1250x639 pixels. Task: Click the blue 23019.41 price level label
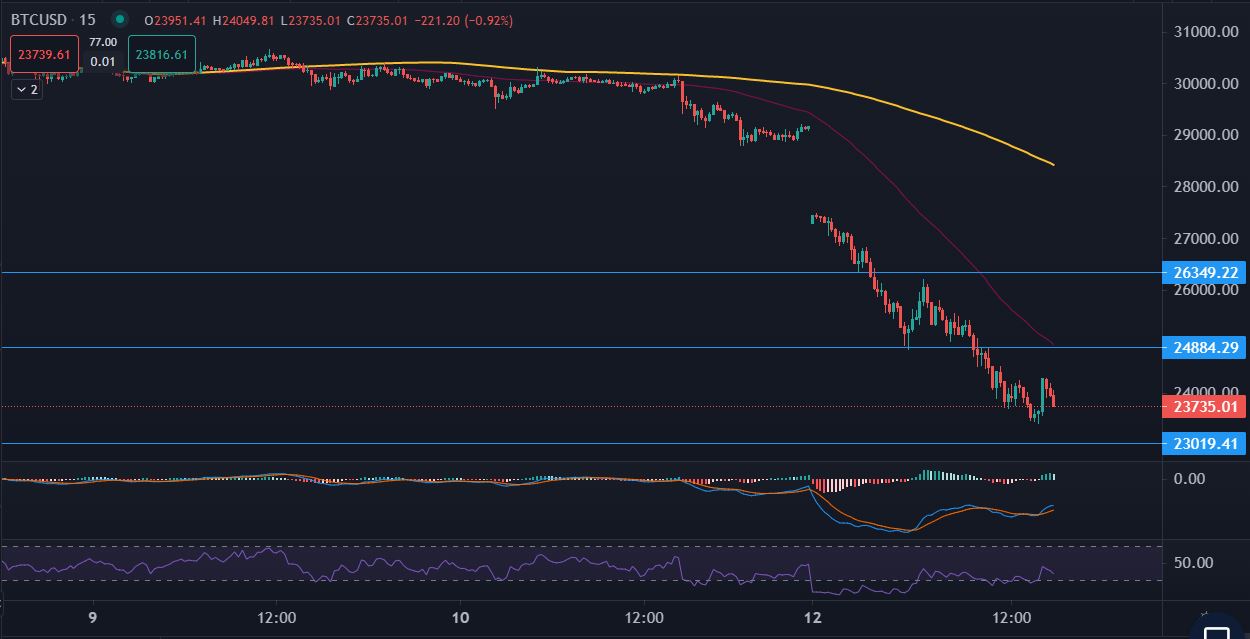tap(1203, 444)
